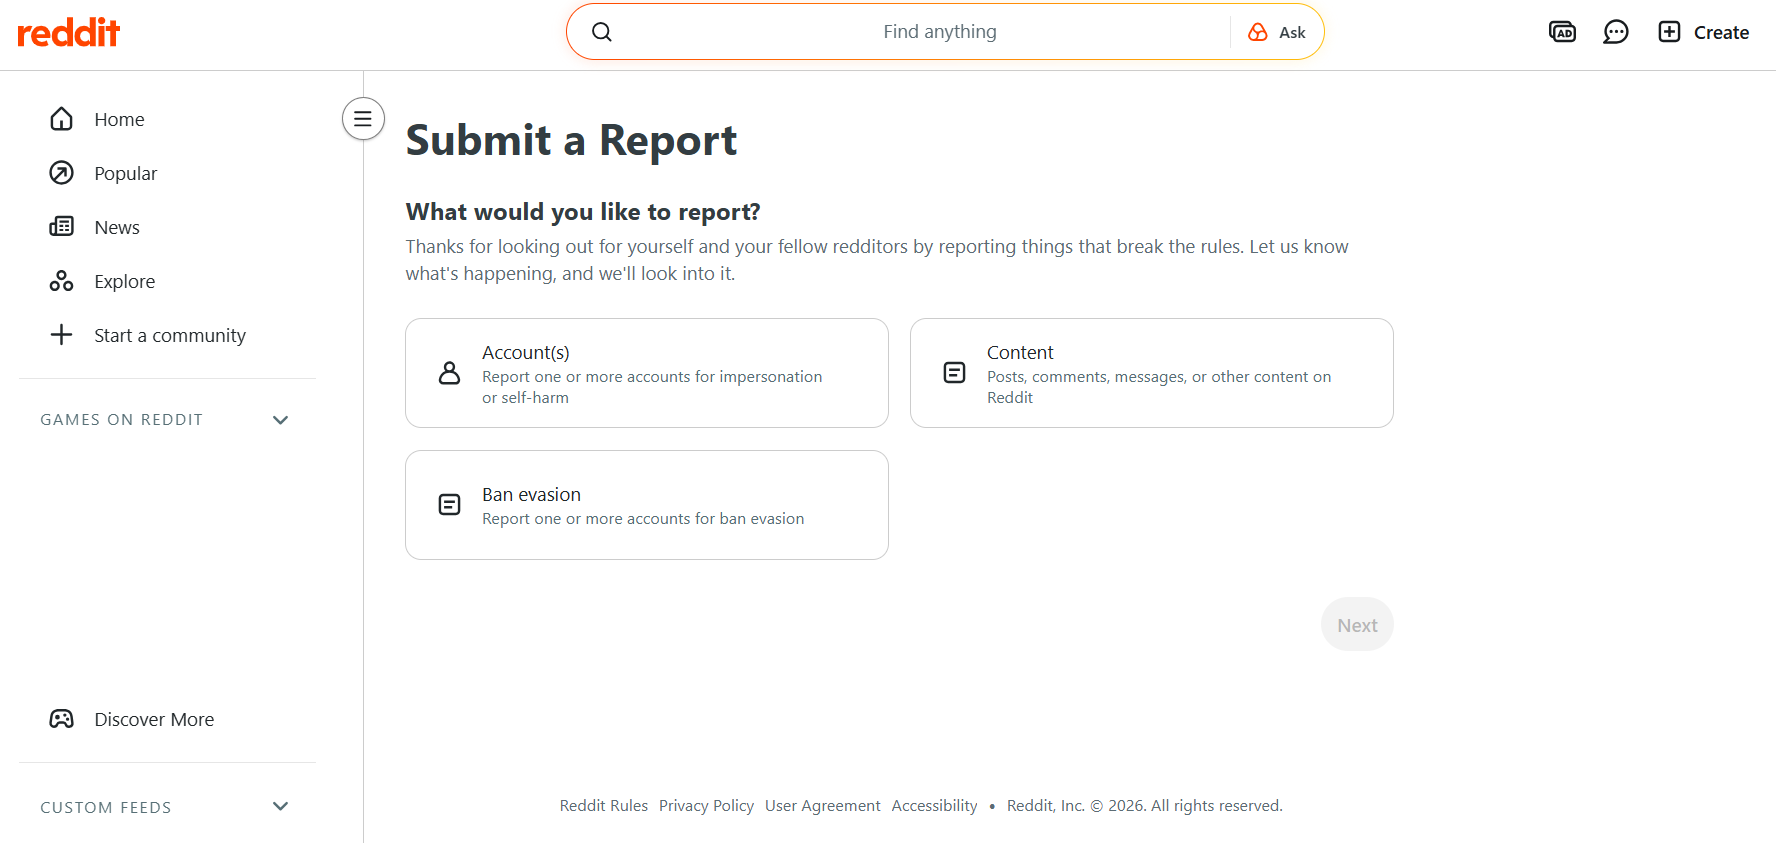1776x843 pixels.
Task: Open User Agreement footer link
Action: click(823, 806)
